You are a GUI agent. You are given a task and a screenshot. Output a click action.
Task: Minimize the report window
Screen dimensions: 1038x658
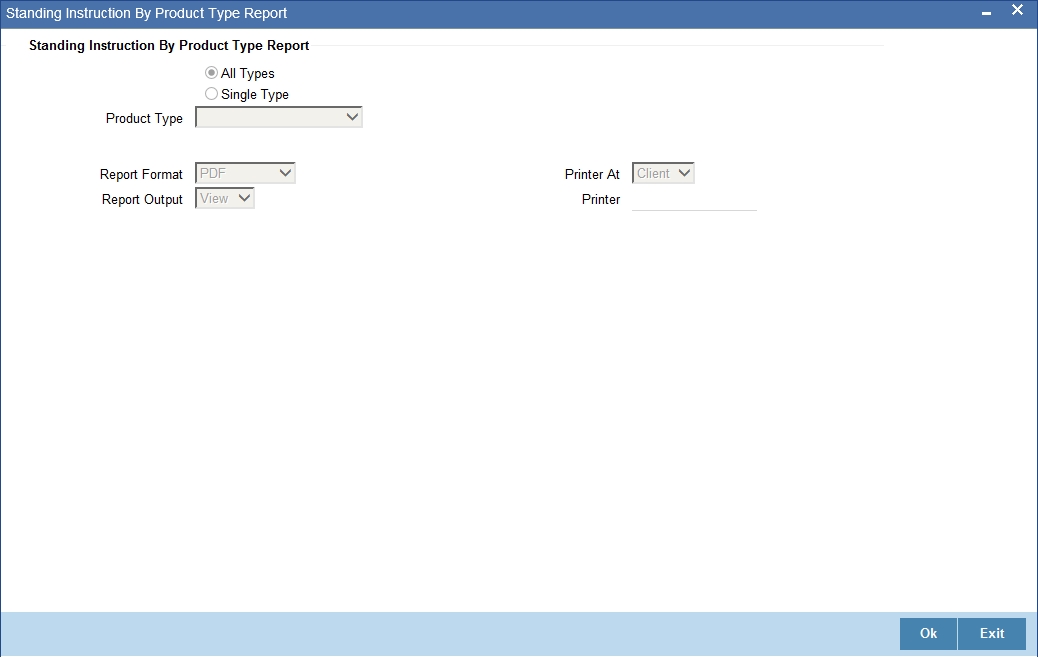coord(986,13)
